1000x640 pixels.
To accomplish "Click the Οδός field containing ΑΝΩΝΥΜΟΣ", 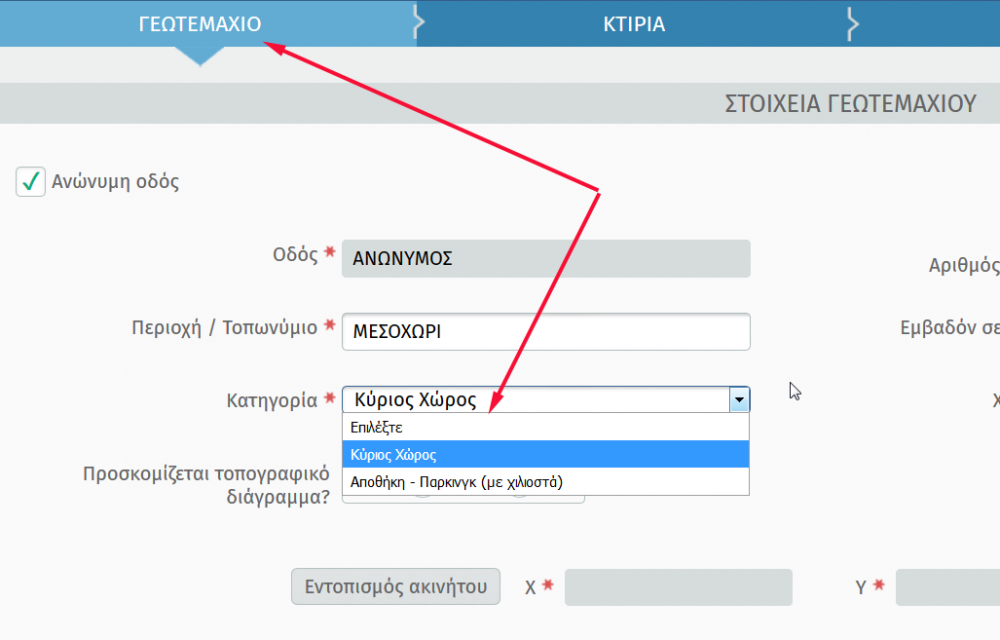I will [546, 258].
